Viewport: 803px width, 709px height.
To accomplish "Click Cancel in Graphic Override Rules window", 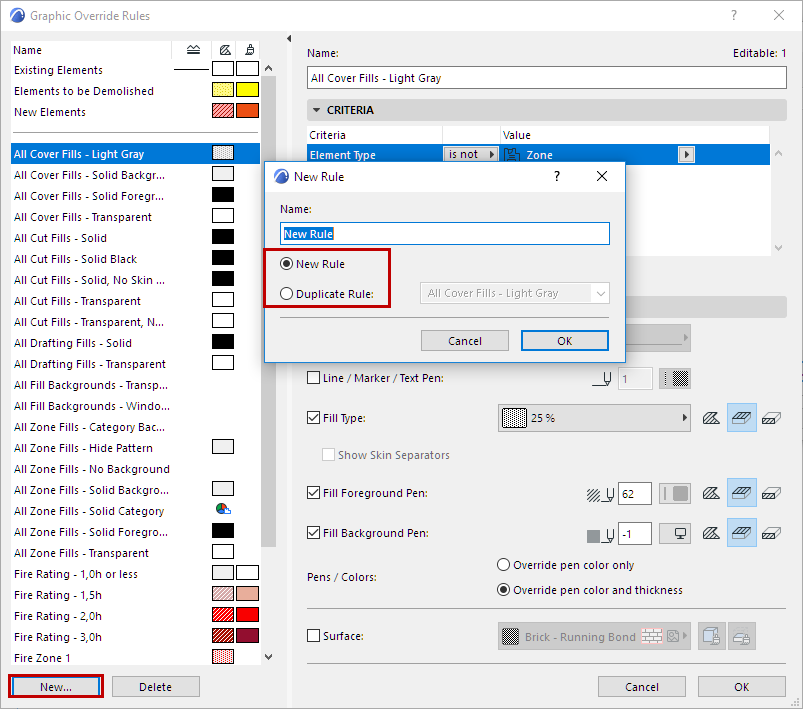I will point(642,686).
